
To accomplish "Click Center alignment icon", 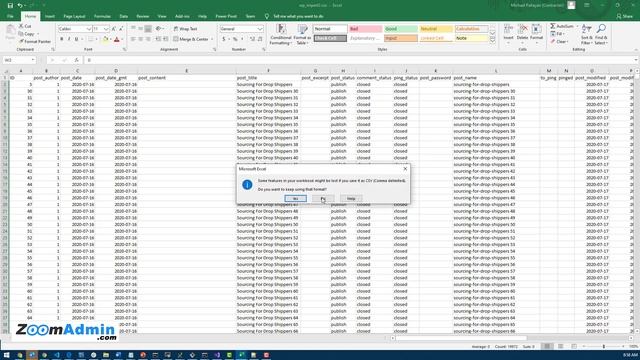I will pos(141,39).
